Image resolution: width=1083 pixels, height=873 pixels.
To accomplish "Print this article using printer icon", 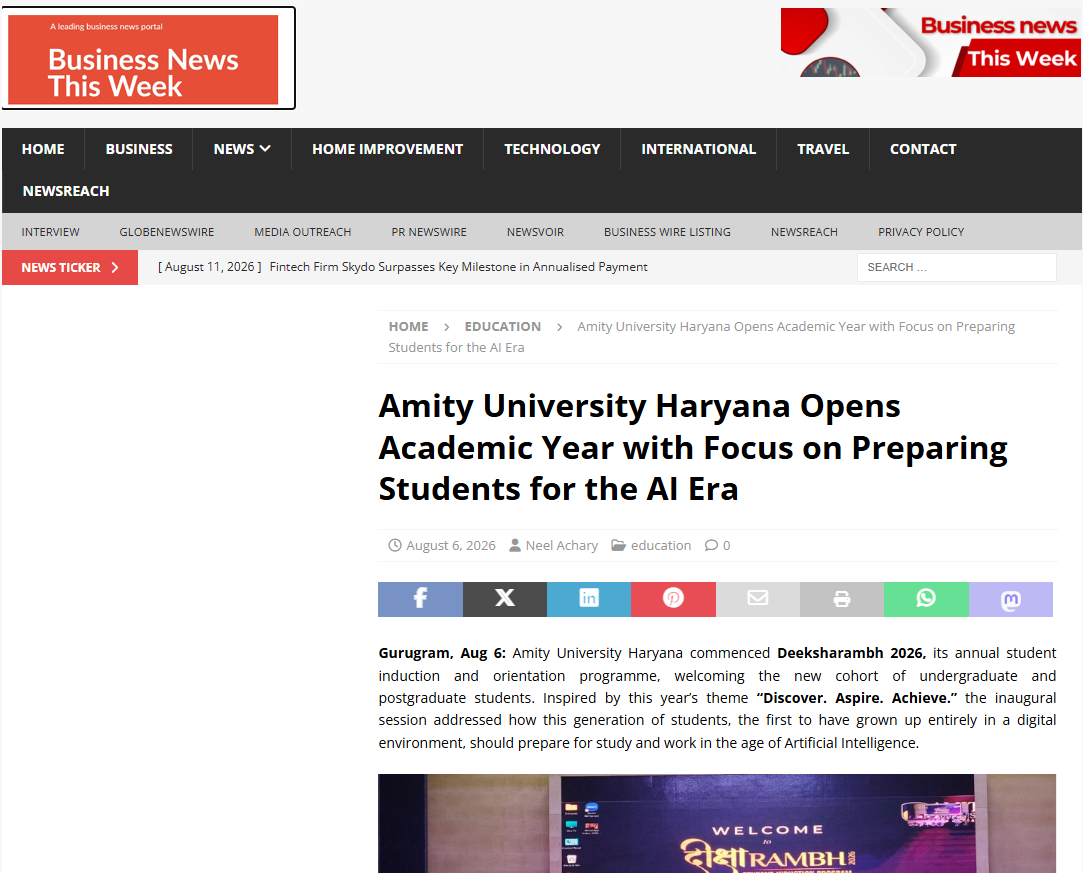I will coord(842,599).
